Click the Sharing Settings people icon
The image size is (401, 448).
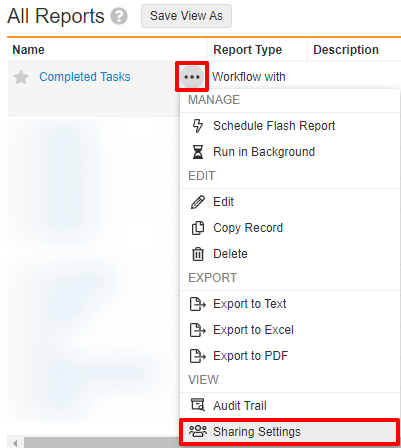198,431
